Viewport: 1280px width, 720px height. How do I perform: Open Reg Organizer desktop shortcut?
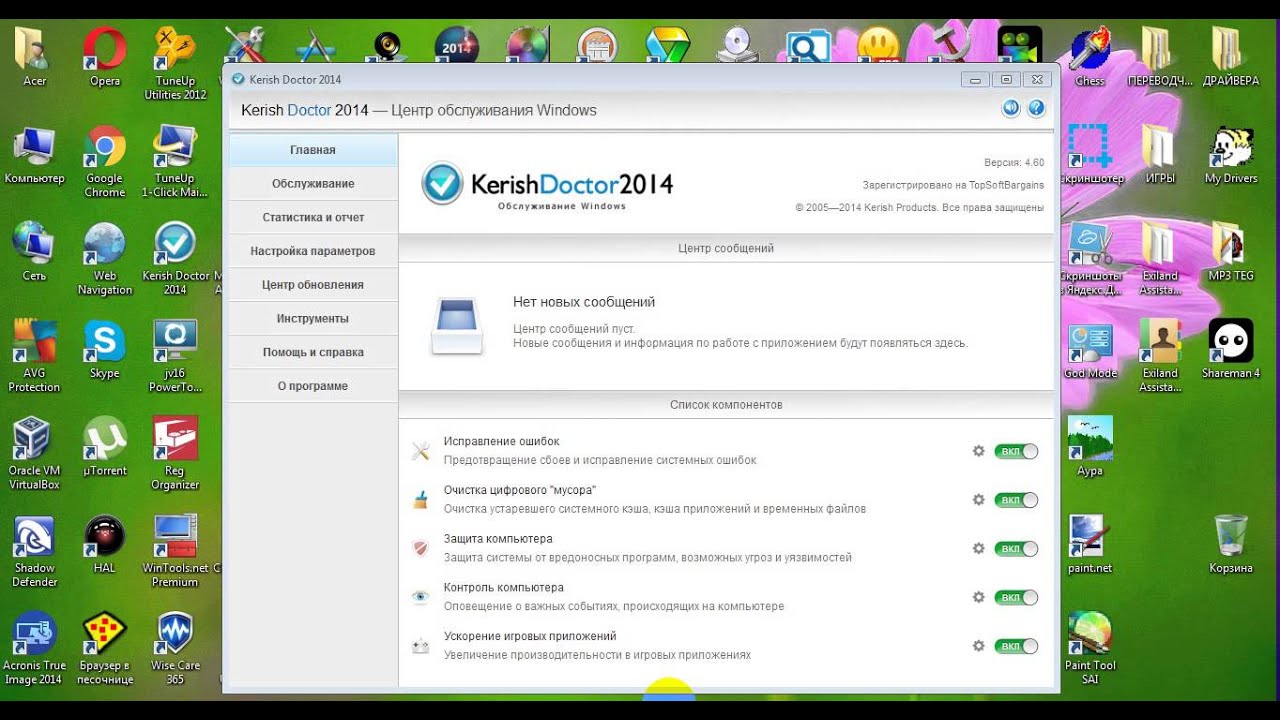pyautogui.click(x=175, y=453)
